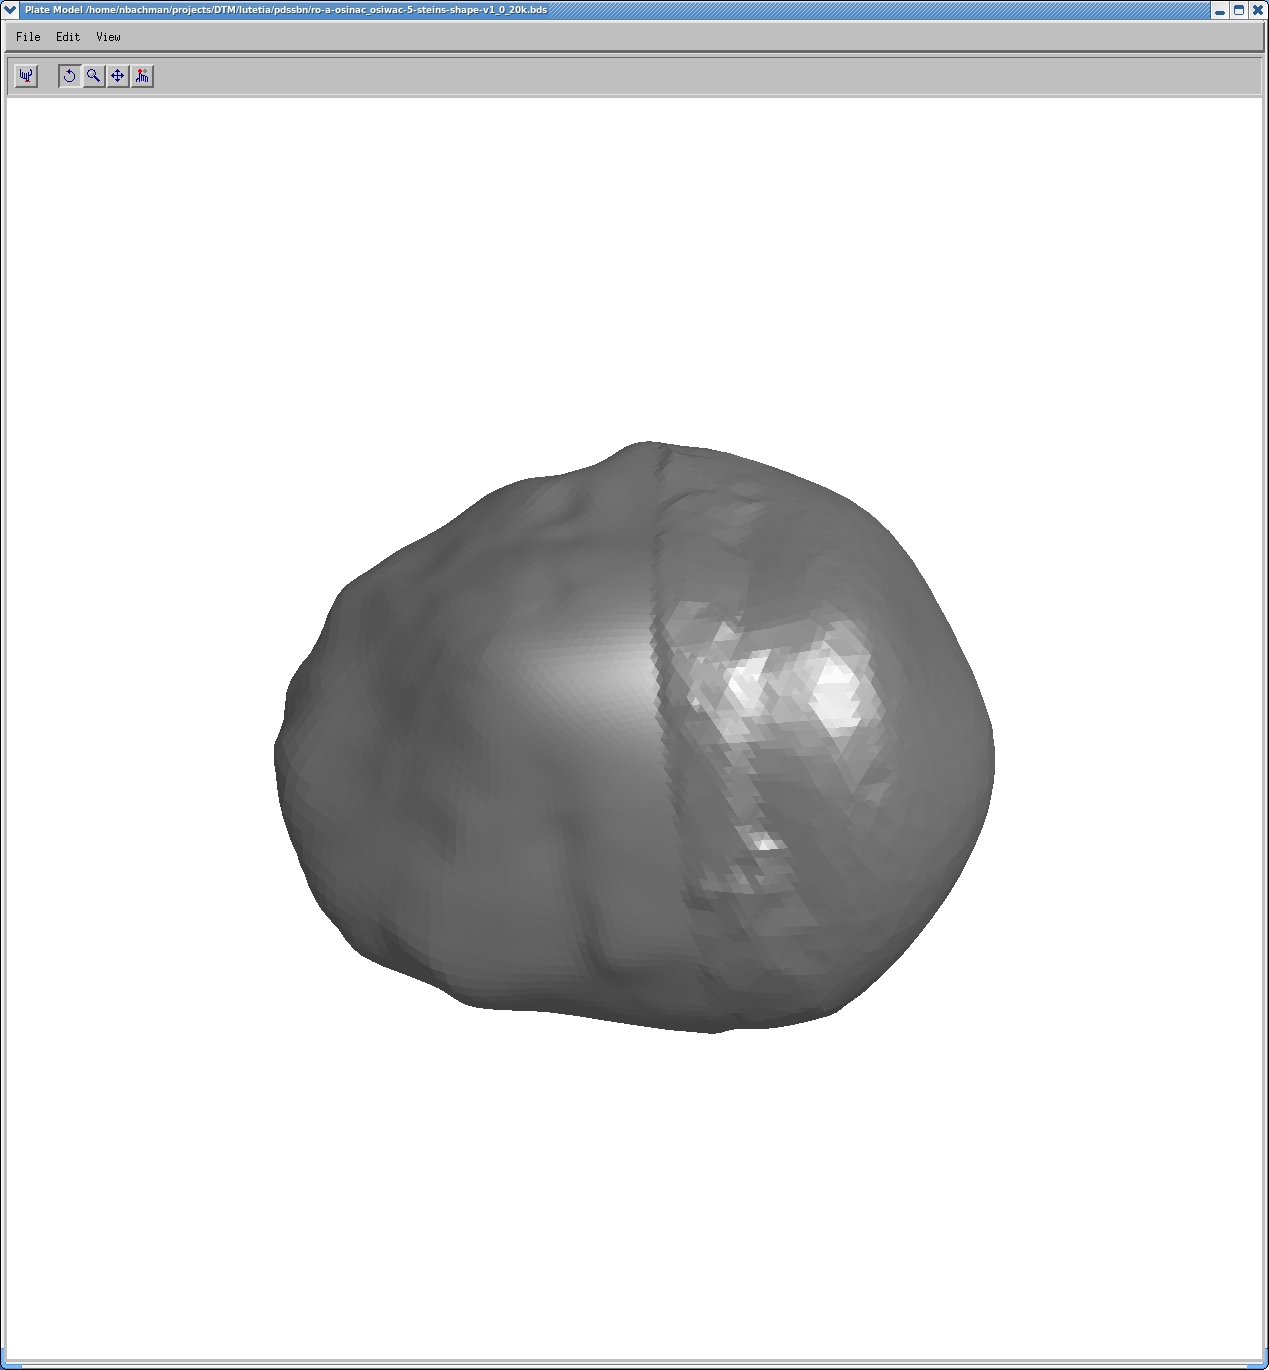Open the Edit menu
The height and width of the screenshot is (1370, 1269).
[x=68, y=37]
